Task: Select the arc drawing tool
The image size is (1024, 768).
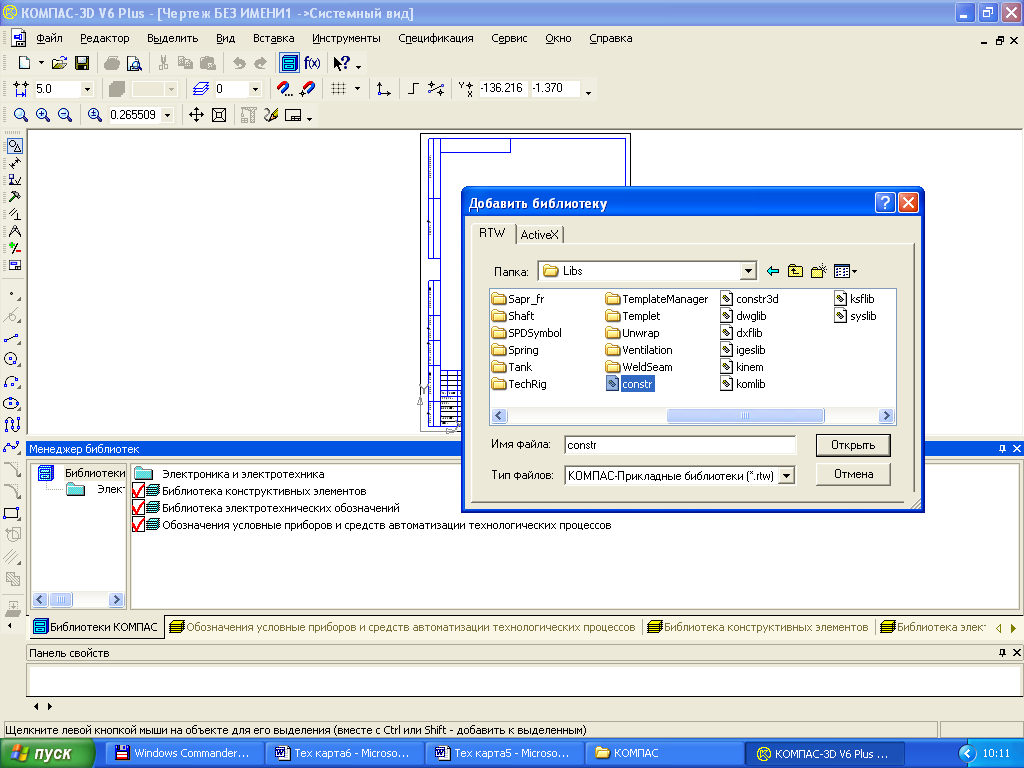Action: coord(12,381)
